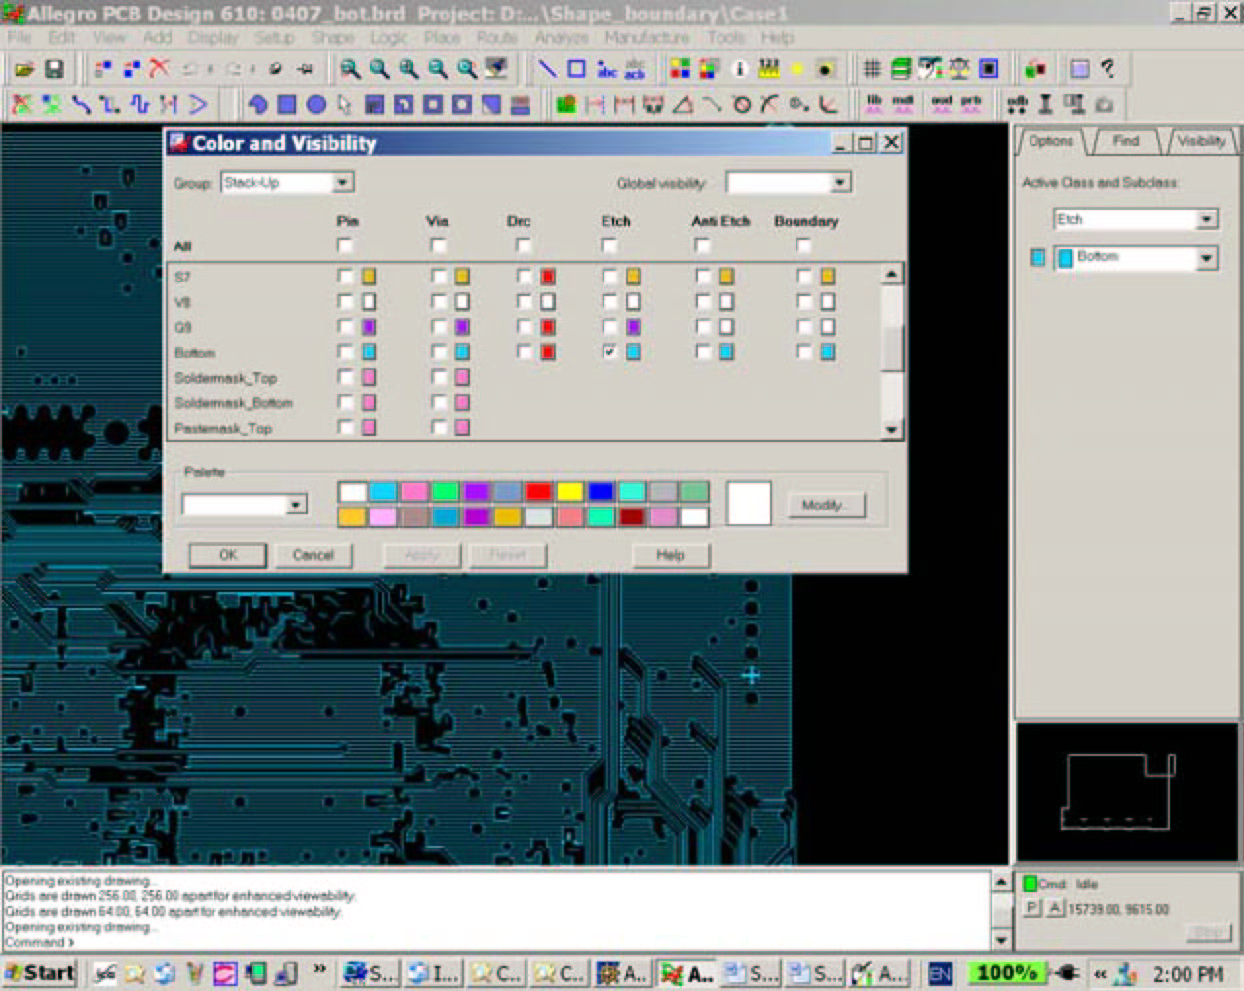Toggle the grid icon in the toolbar
The width and height of the screenshot is (1244, 991).
(872, 69)
